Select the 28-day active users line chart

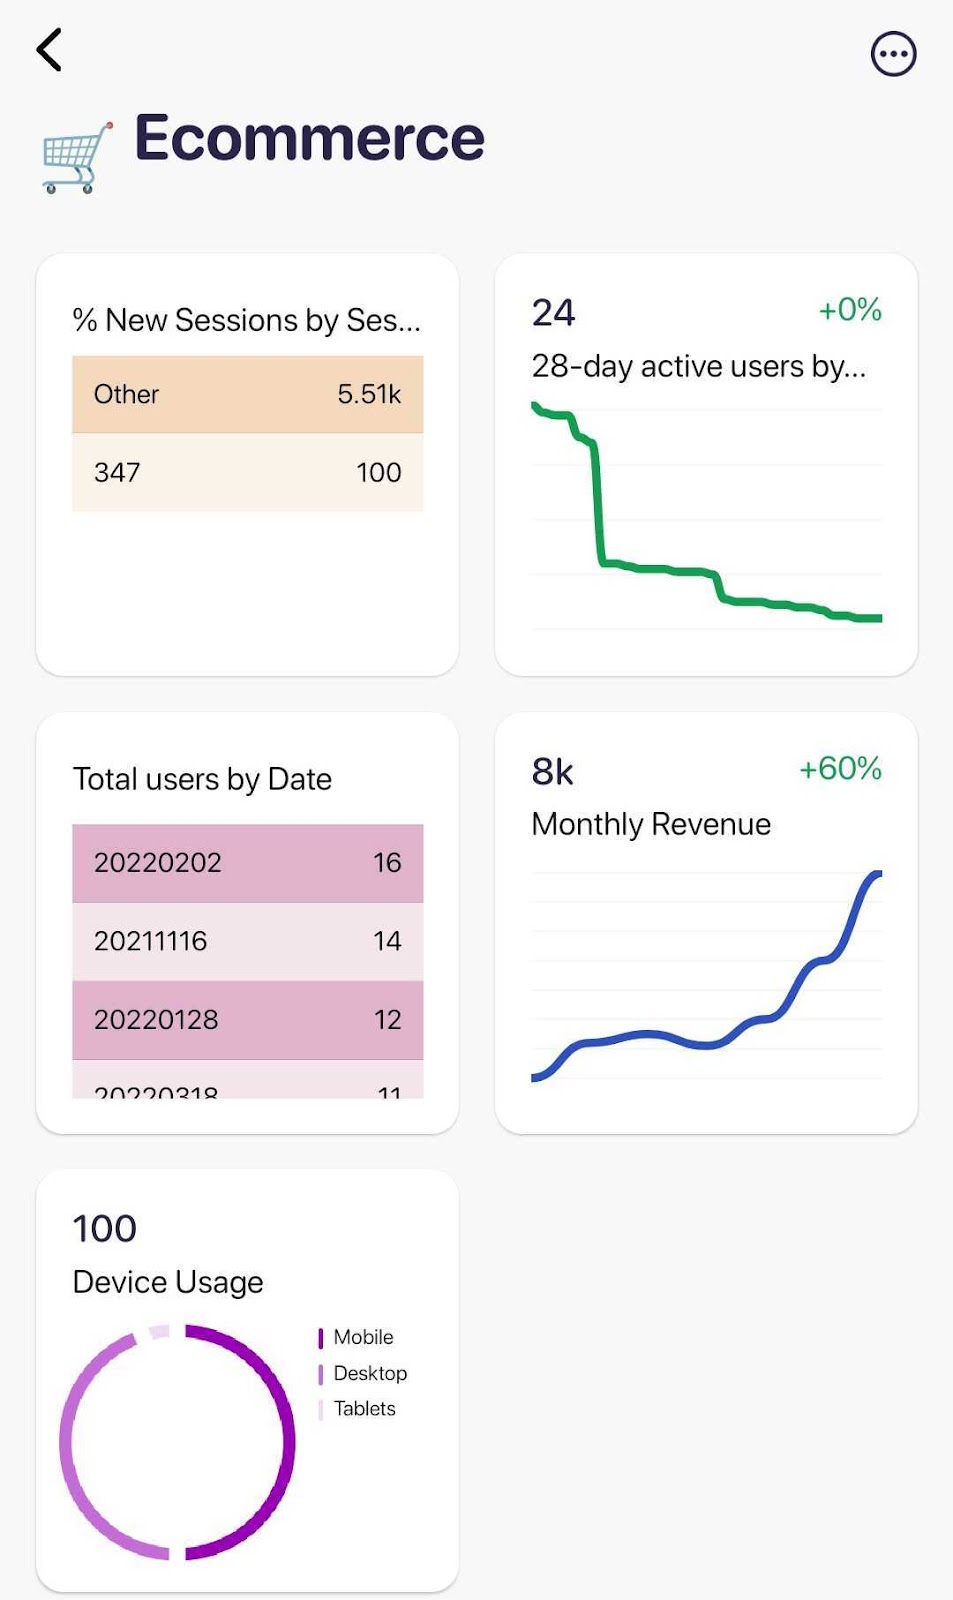point(705,510)
